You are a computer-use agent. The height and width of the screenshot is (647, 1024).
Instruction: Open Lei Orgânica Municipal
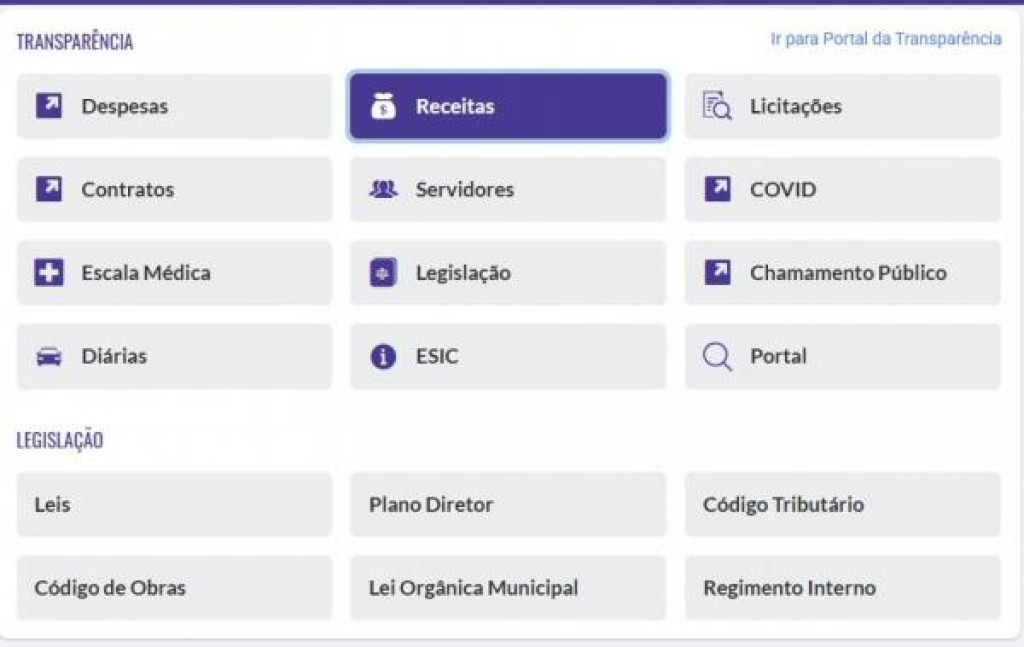(x=507, y=588)
